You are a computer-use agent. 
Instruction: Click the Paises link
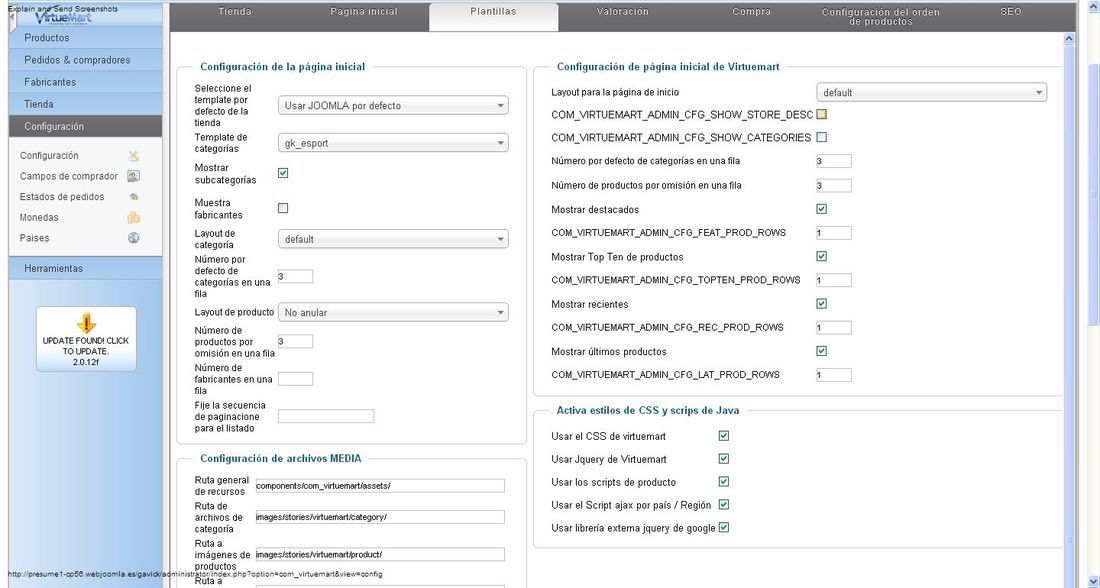pyautogui.click(x=34, y=238)
